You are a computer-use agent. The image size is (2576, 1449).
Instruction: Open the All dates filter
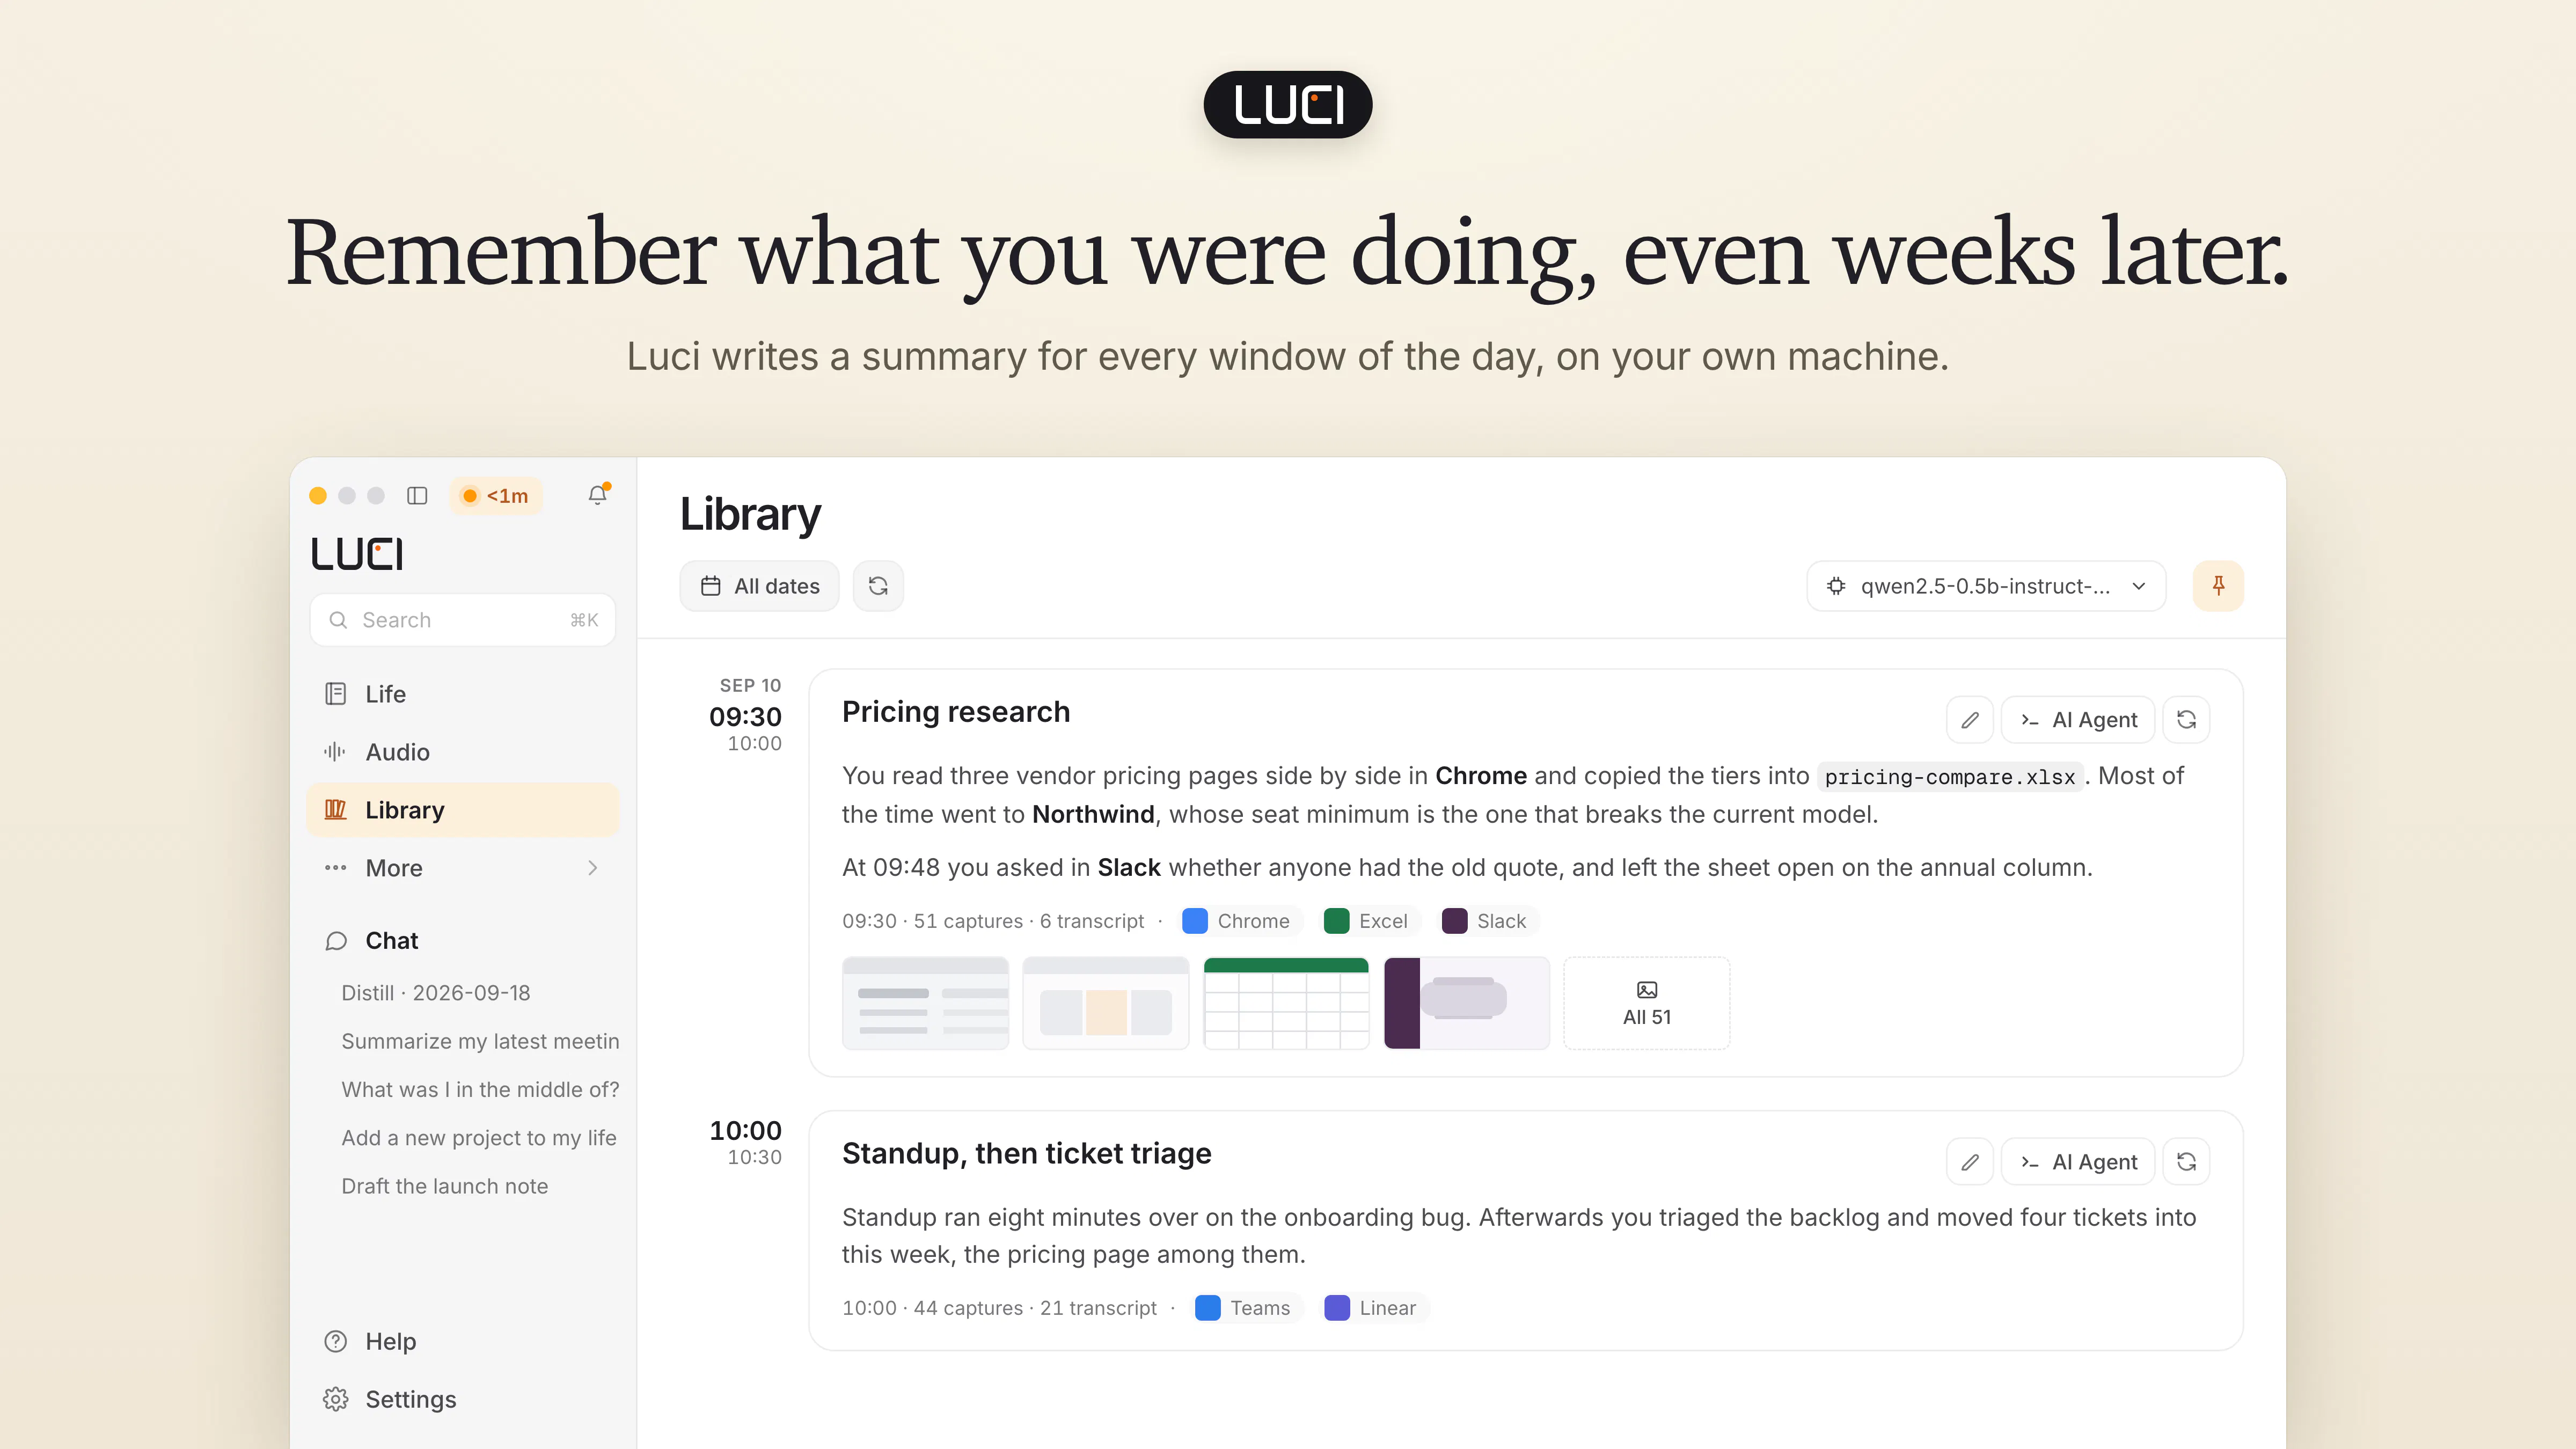(x=760, y=586)
